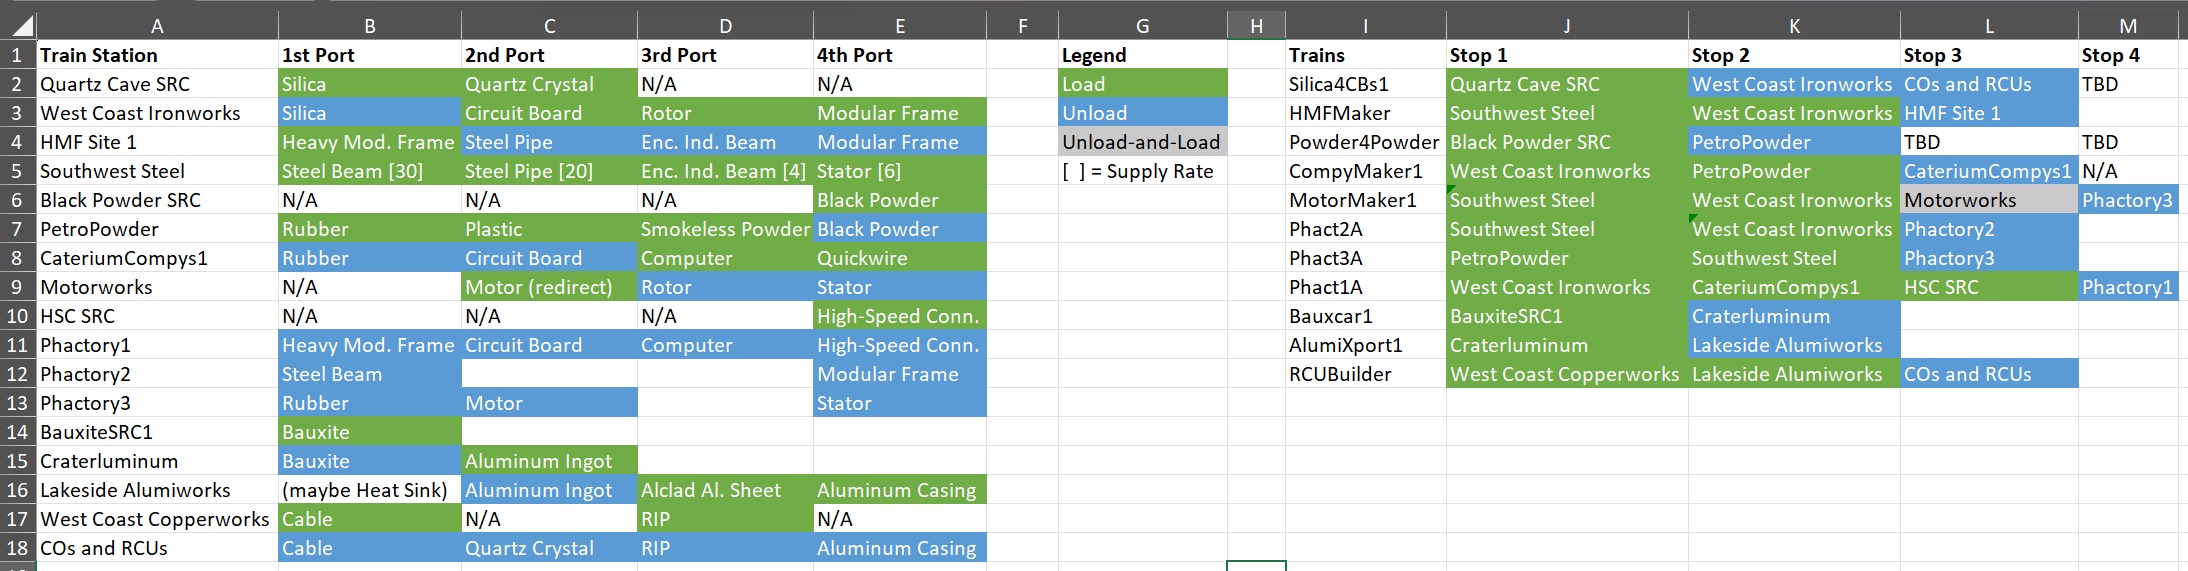Select the Steel Beam [30] cell

(369, 171)
